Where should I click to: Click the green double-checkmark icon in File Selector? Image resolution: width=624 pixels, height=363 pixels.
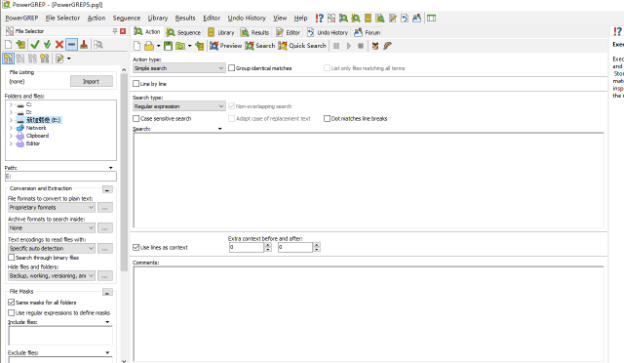[47, 45]
